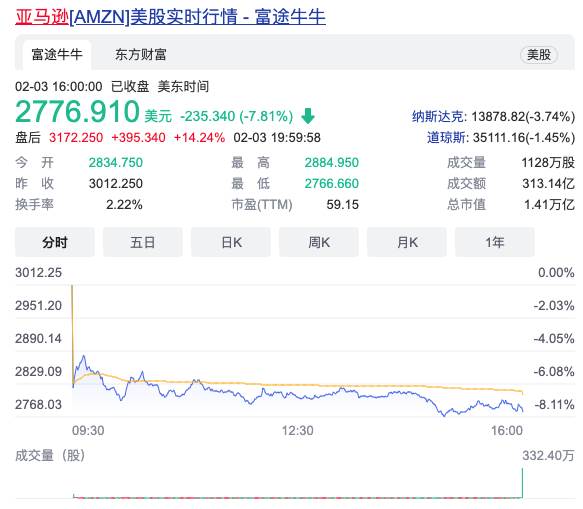Viewport: 583px width, 509px height.
Task: Click the percentage axis label -6.08%
Action: 554,371
